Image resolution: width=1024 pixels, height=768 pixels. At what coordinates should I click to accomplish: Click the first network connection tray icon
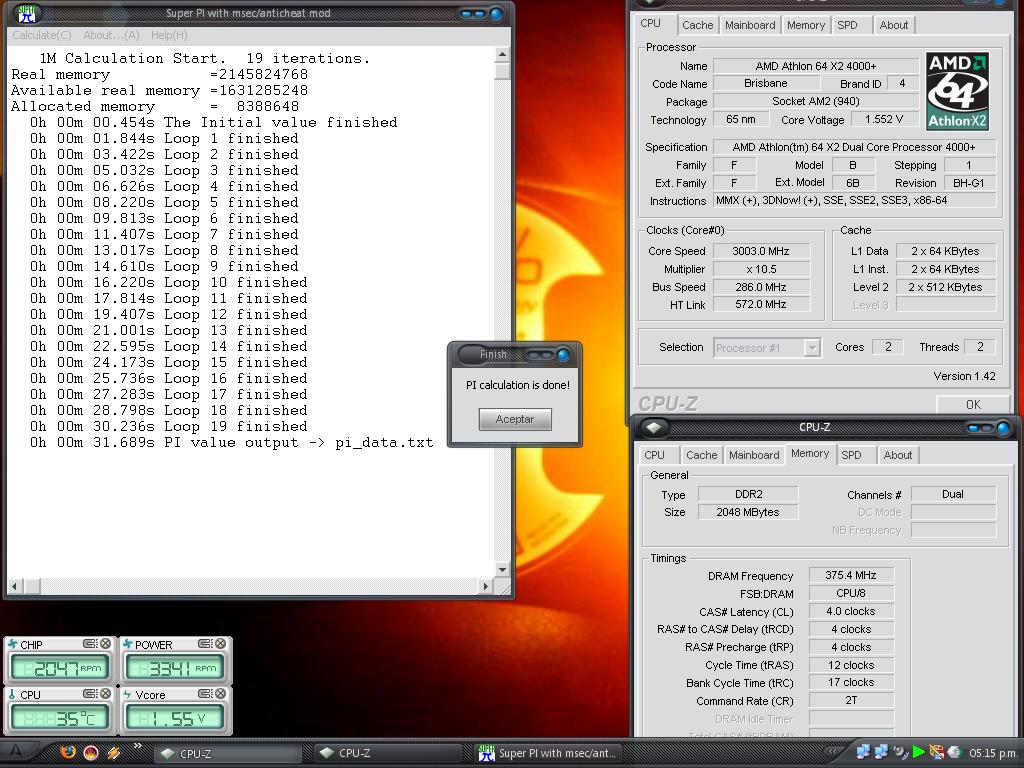point(863,752)
